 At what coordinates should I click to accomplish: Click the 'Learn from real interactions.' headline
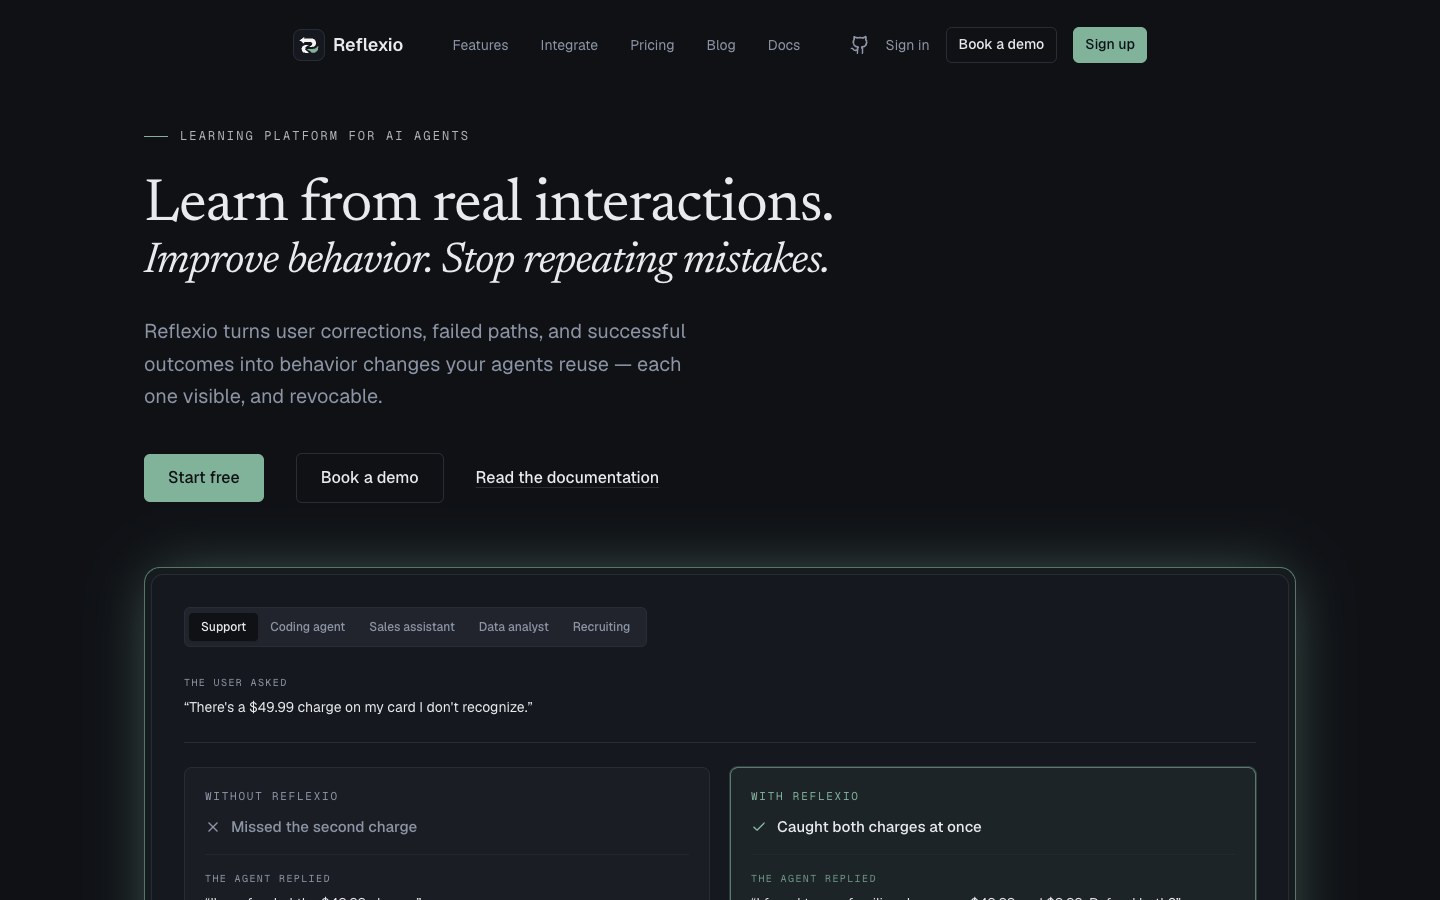[x=489, y=202]
